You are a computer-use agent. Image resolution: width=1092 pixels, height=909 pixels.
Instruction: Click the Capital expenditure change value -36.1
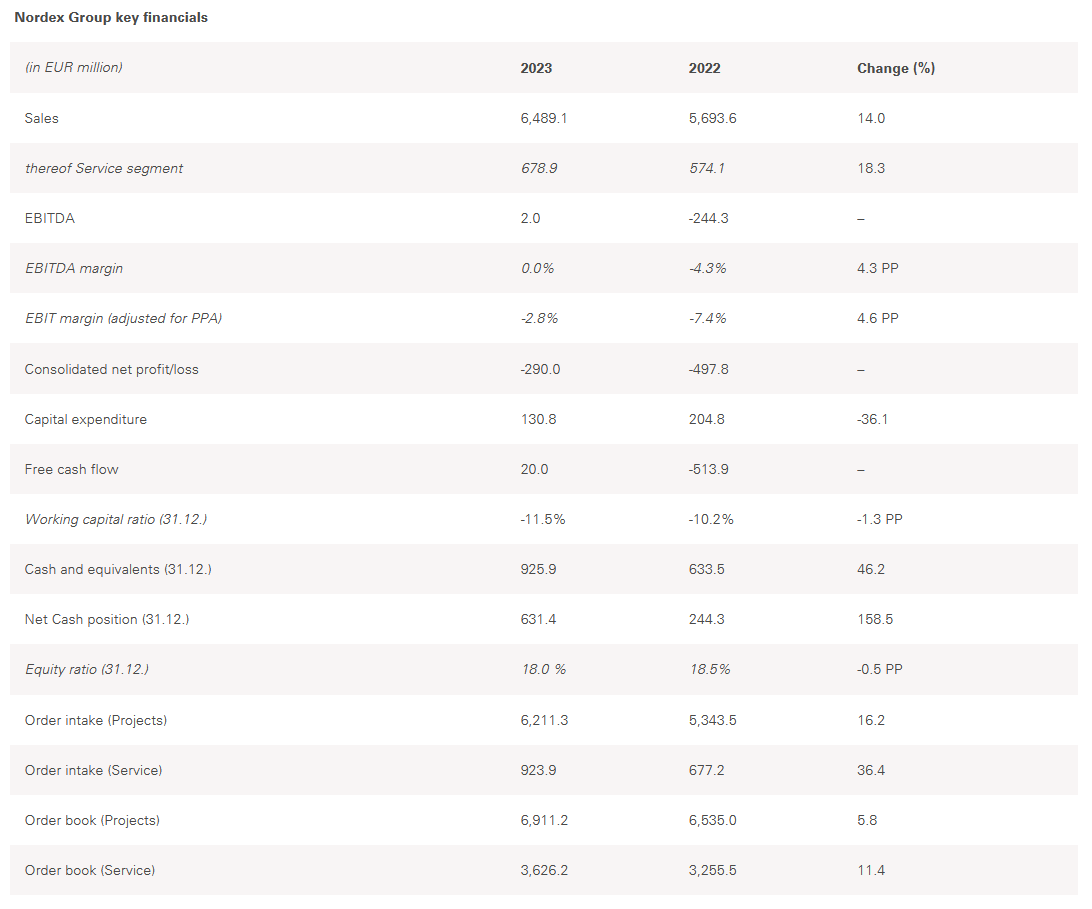point(872,419)
